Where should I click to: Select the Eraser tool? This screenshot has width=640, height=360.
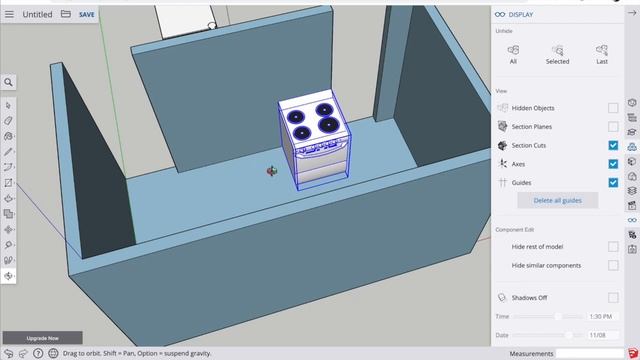pyautogui.click(x=9, y=121)
